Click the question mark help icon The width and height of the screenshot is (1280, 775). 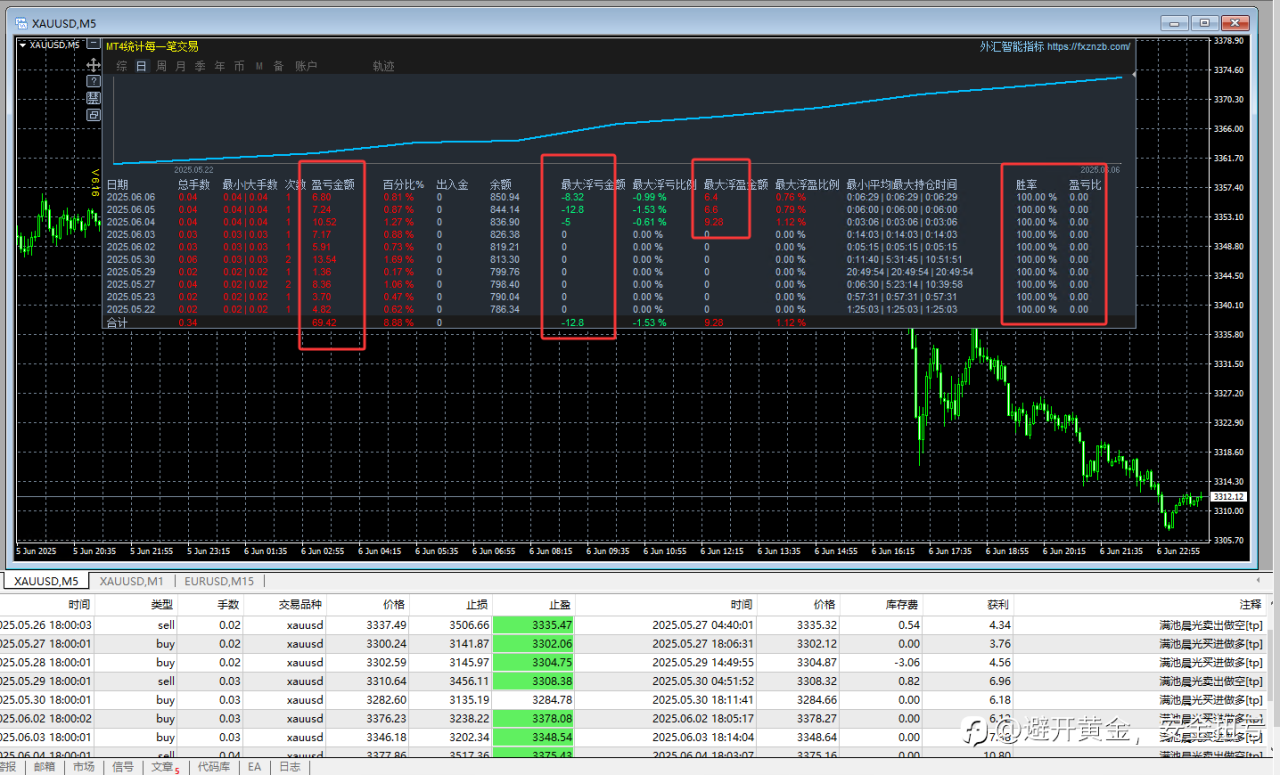93,81
